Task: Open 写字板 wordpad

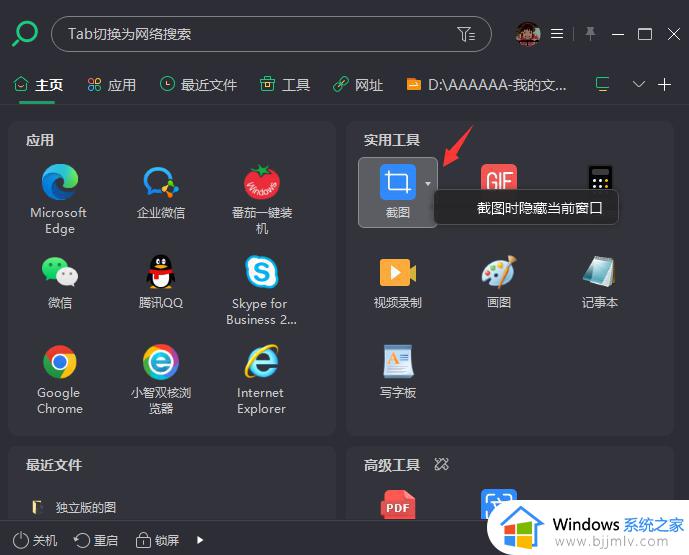Action: [x=397, y=373]
